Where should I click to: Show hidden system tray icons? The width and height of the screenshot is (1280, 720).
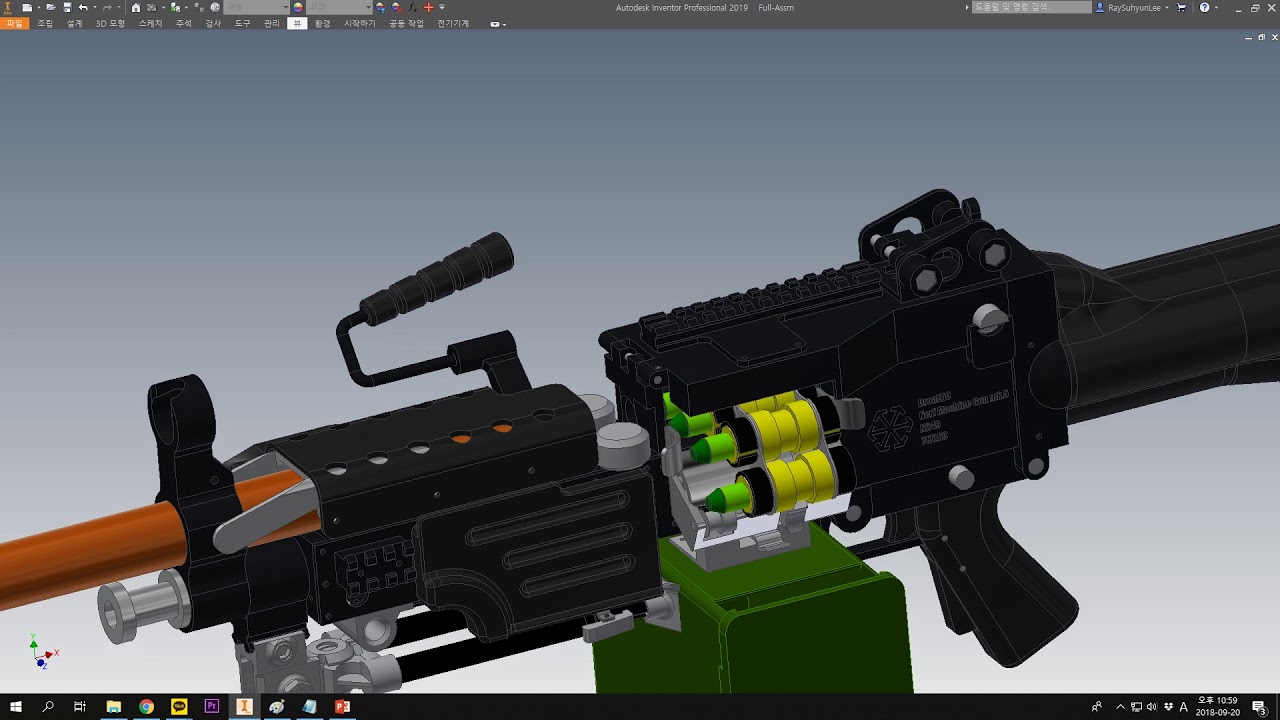pyautogui.click(x=1120, y=707)
